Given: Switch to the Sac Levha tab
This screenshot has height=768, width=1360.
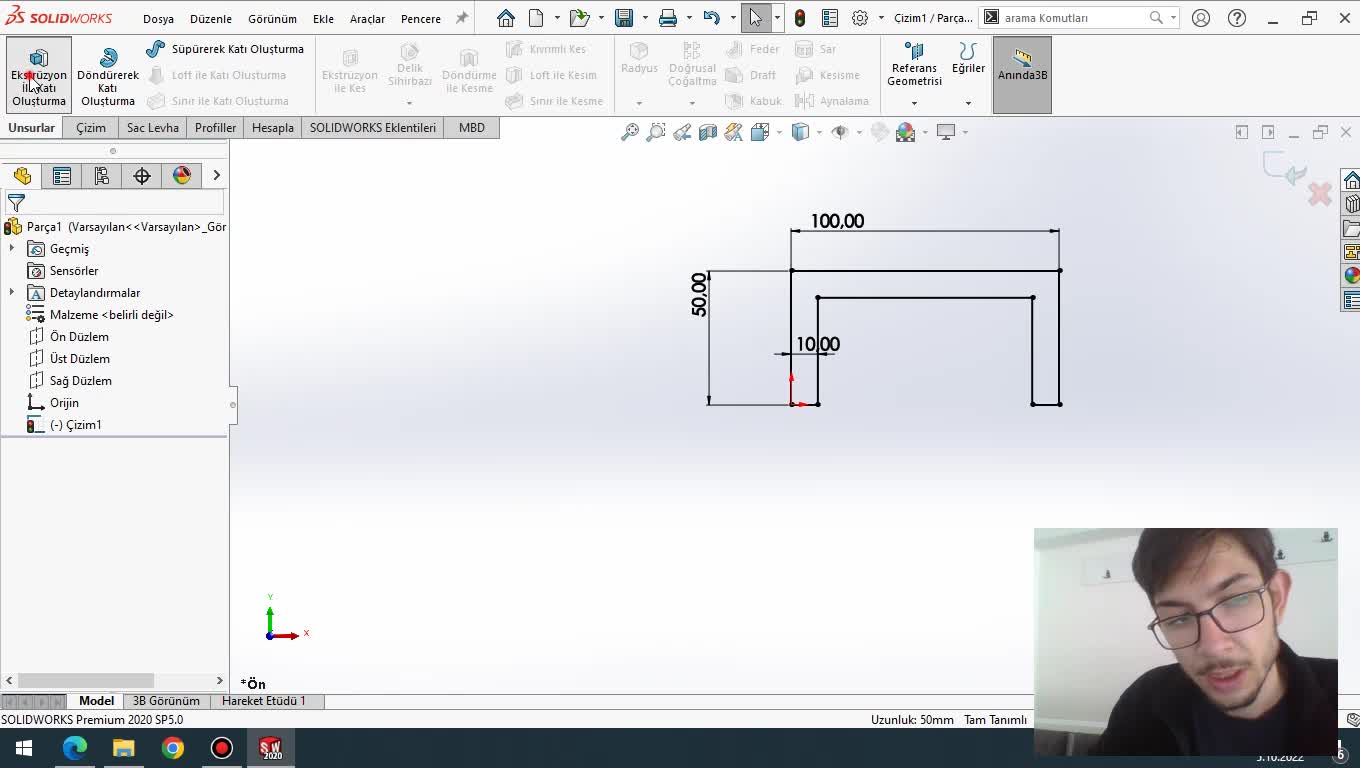Looking at the screenshot, I should point(153,128).
